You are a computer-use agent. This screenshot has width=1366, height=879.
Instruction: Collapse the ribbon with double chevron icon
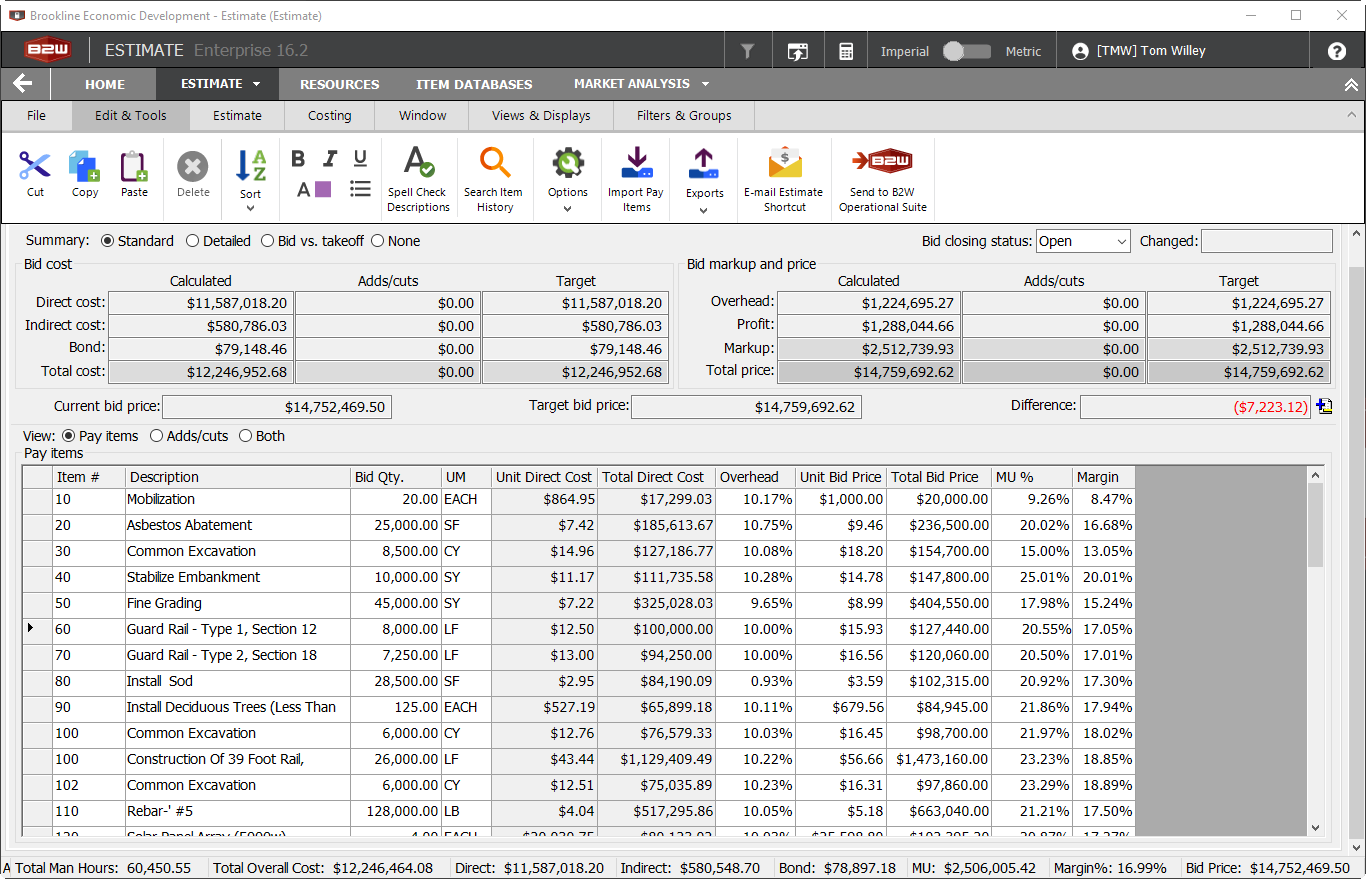(x=1350, y=84)
